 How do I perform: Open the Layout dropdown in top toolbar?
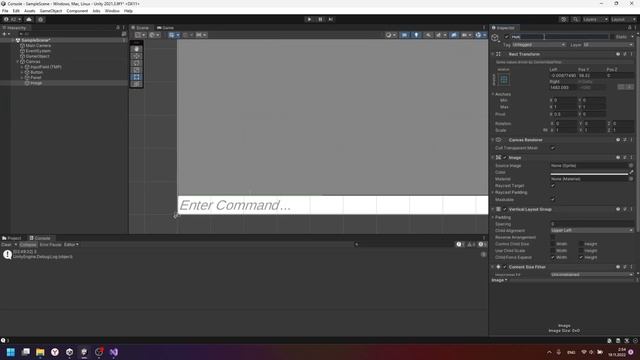624,19
